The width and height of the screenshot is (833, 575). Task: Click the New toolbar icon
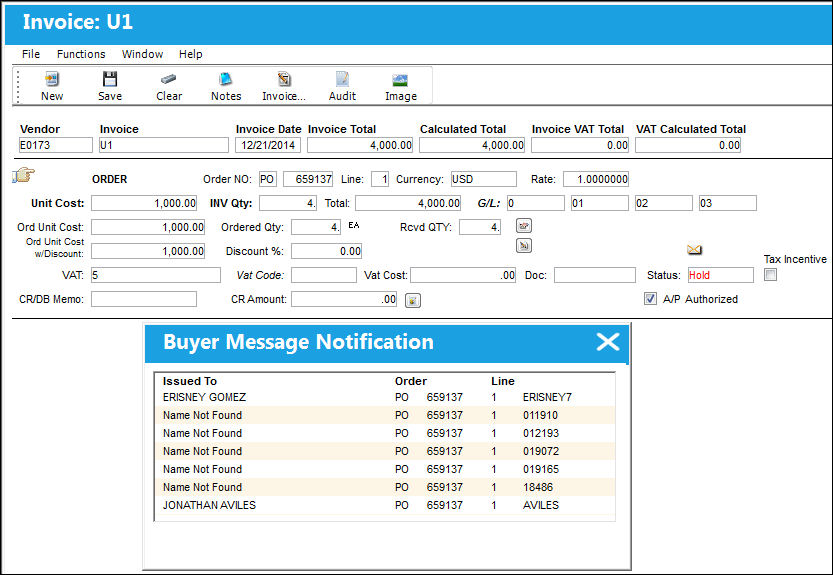tap(52, 80)
